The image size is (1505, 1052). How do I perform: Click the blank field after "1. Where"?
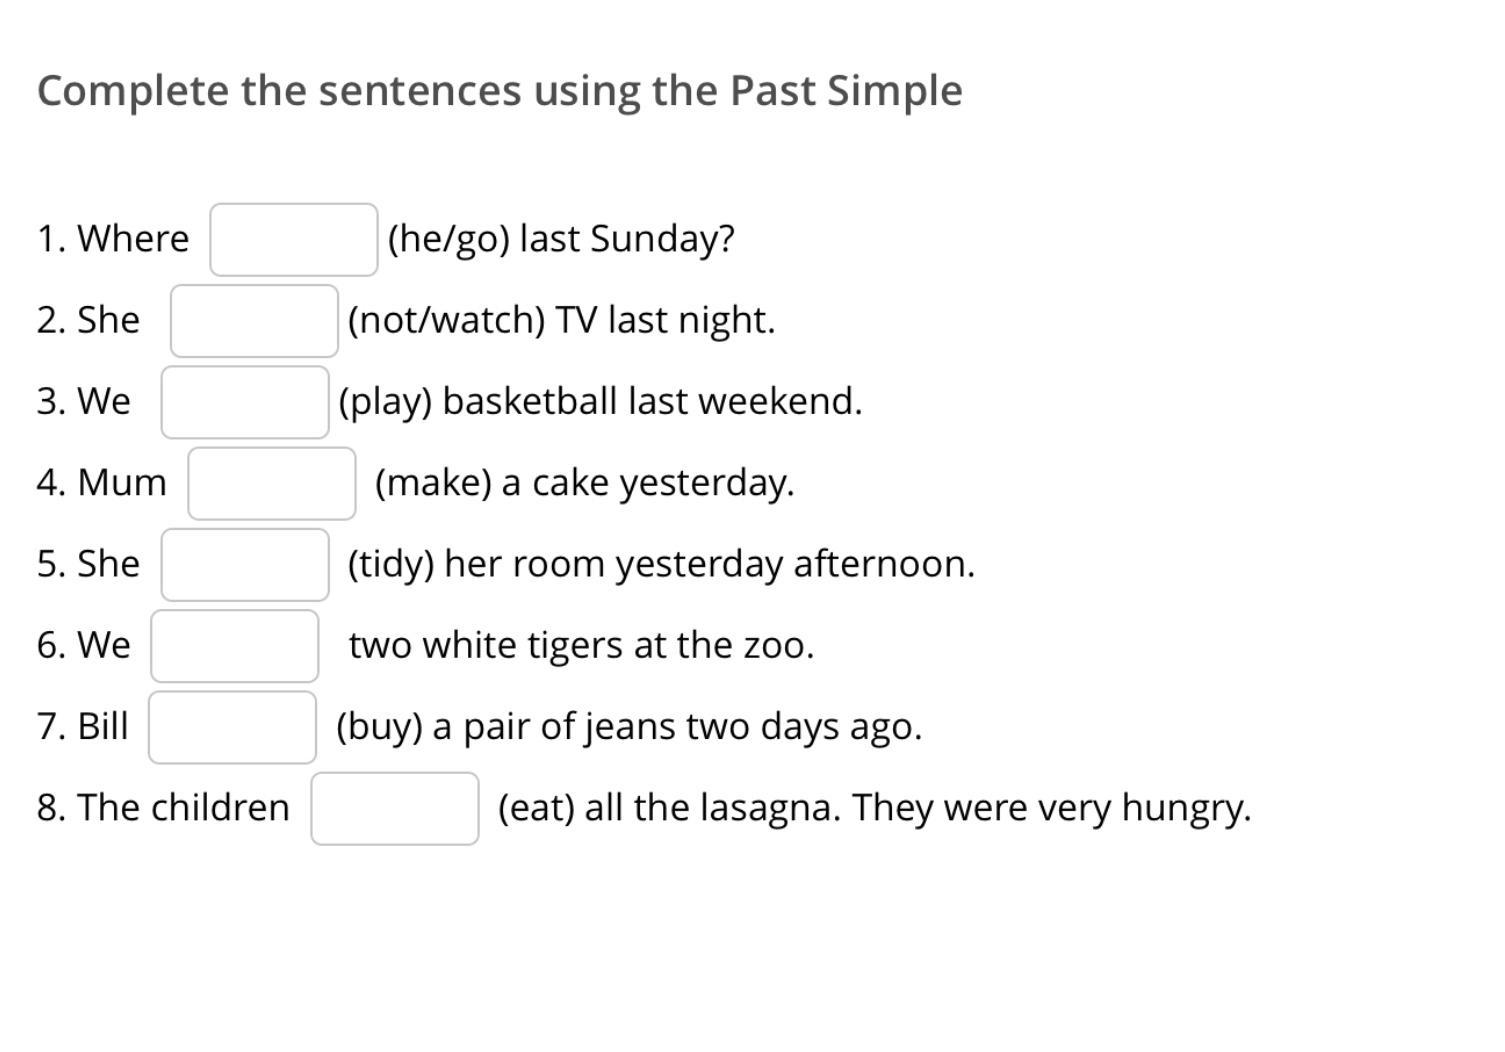pos(294,240)
